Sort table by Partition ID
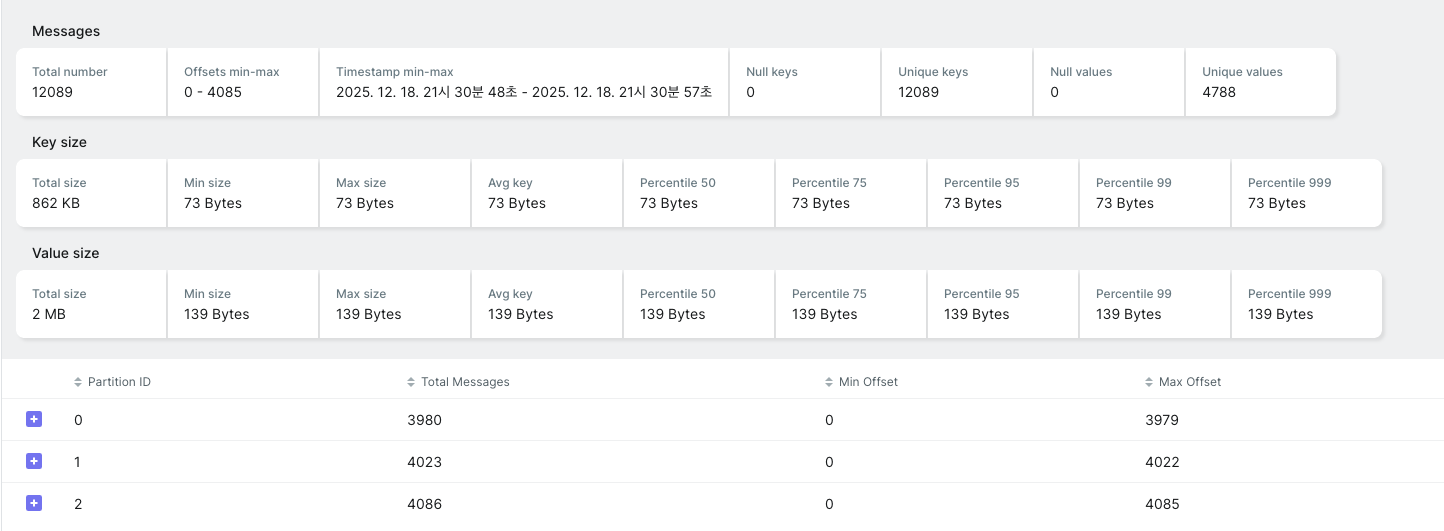1444x531 pixels. pos(112,382)
